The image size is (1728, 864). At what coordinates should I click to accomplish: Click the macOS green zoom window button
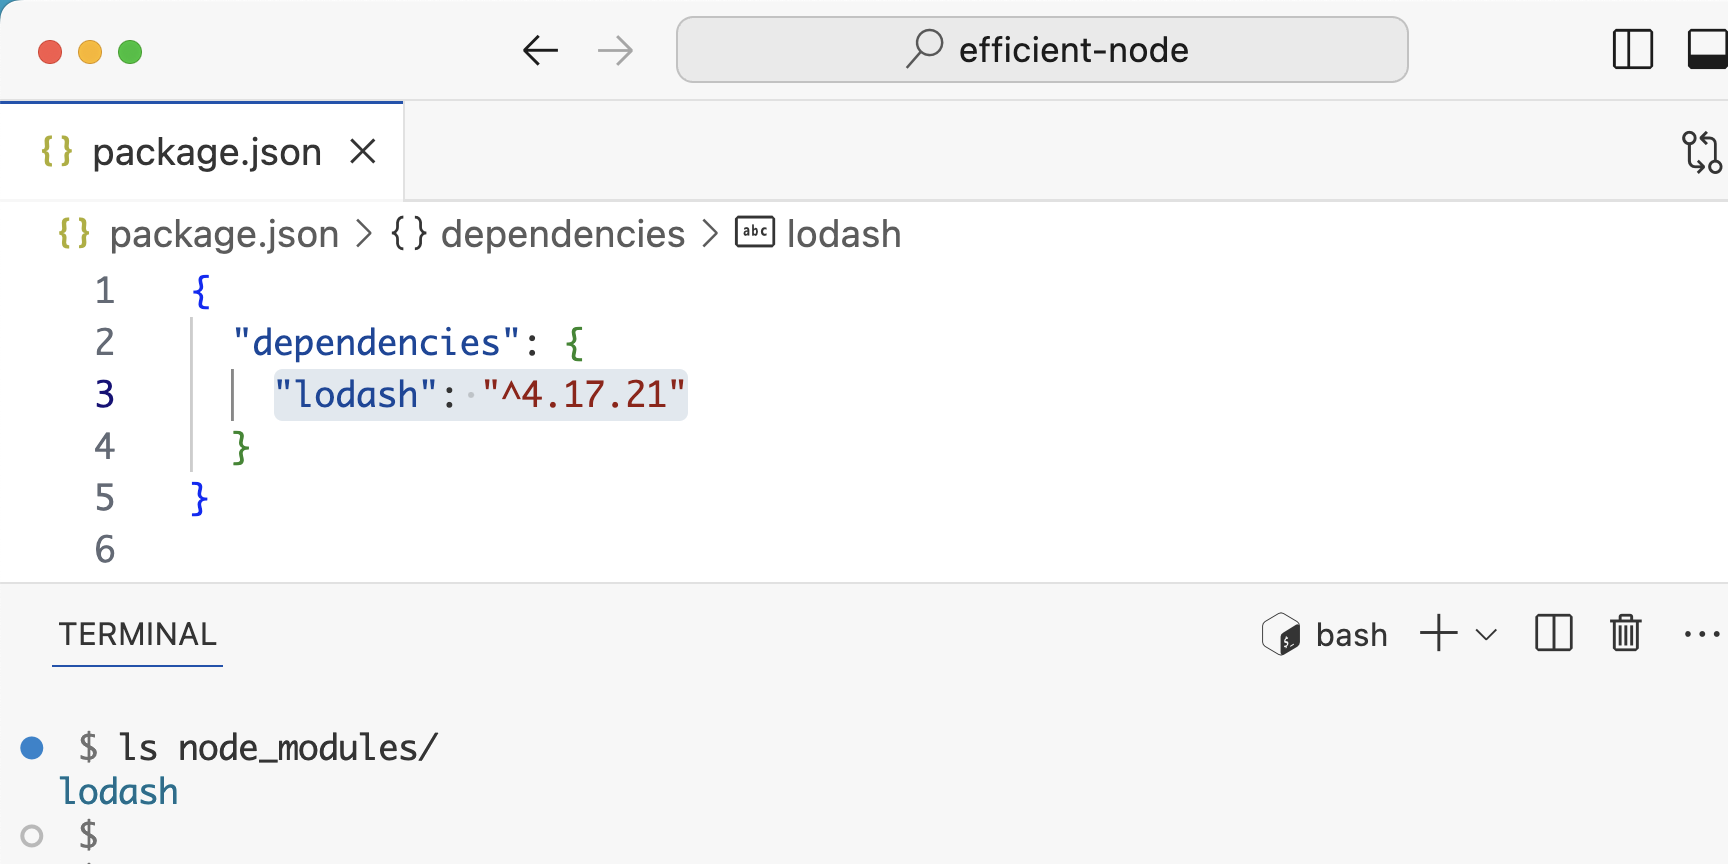point(130,51)
